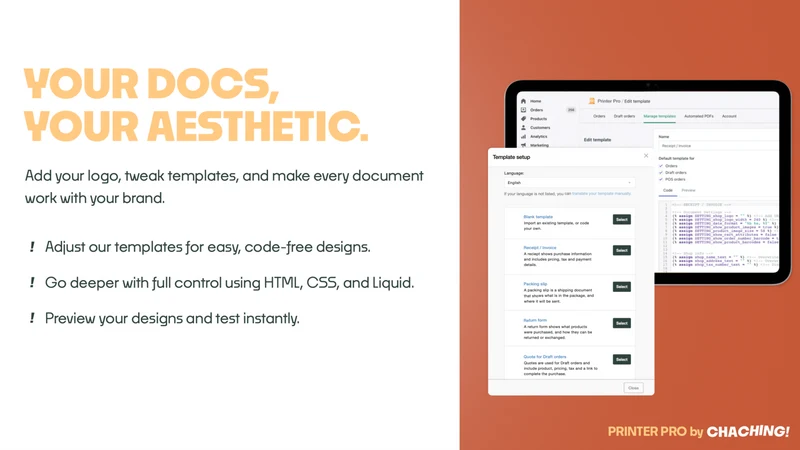Open Products in the sidebar menu
The height and width of the screenshot is (450, 800).
538,118
